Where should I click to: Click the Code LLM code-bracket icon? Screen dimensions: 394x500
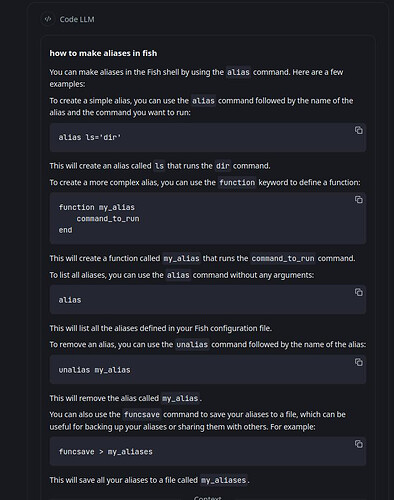(48, 19)
